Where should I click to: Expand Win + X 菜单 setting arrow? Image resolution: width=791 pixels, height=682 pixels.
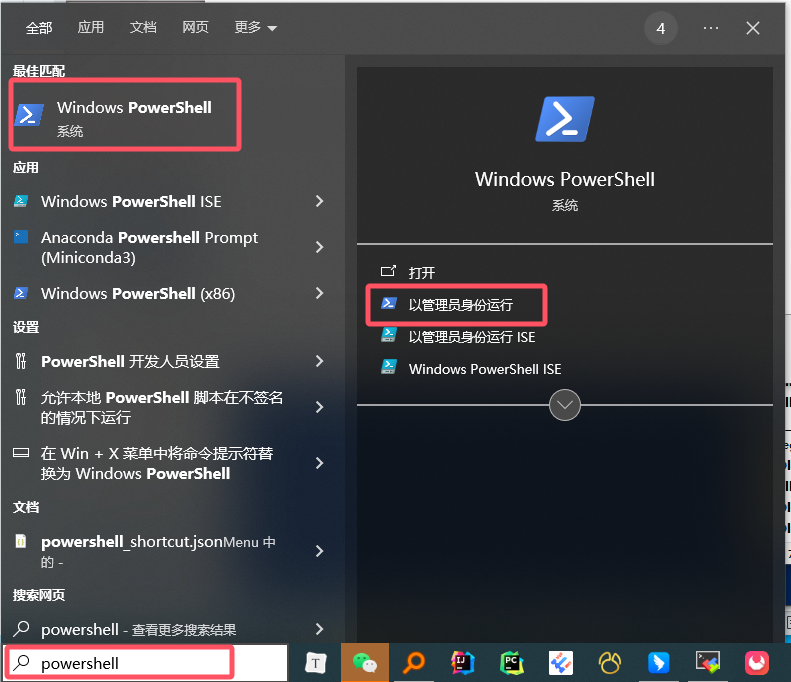click(x=319, y=463)
